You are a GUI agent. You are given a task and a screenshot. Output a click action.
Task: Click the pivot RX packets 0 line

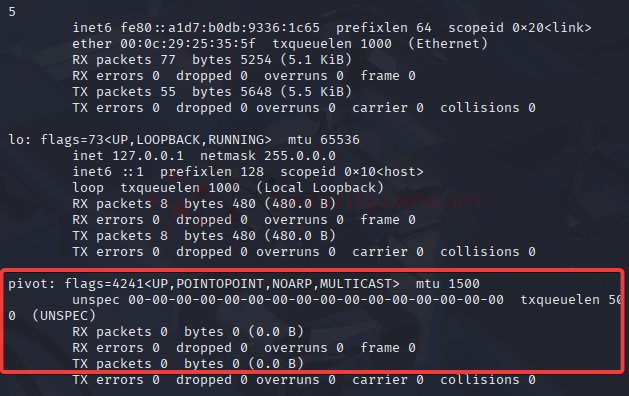pyautogui.click(x=188, y=332)
